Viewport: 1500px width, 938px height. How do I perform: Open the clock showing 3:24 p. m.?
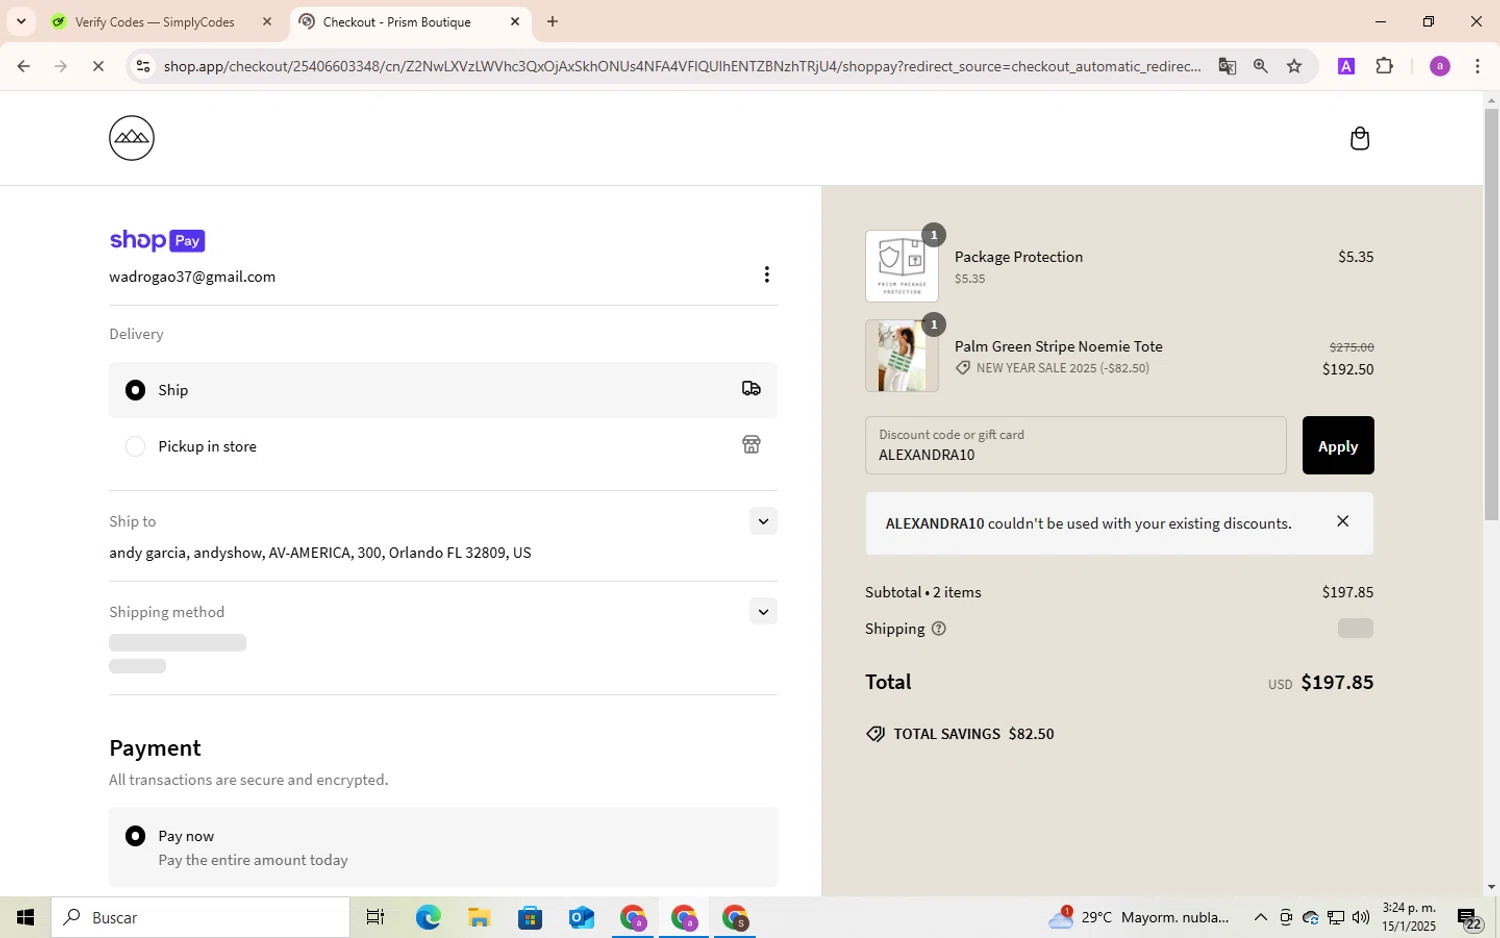coord(1408,917)
